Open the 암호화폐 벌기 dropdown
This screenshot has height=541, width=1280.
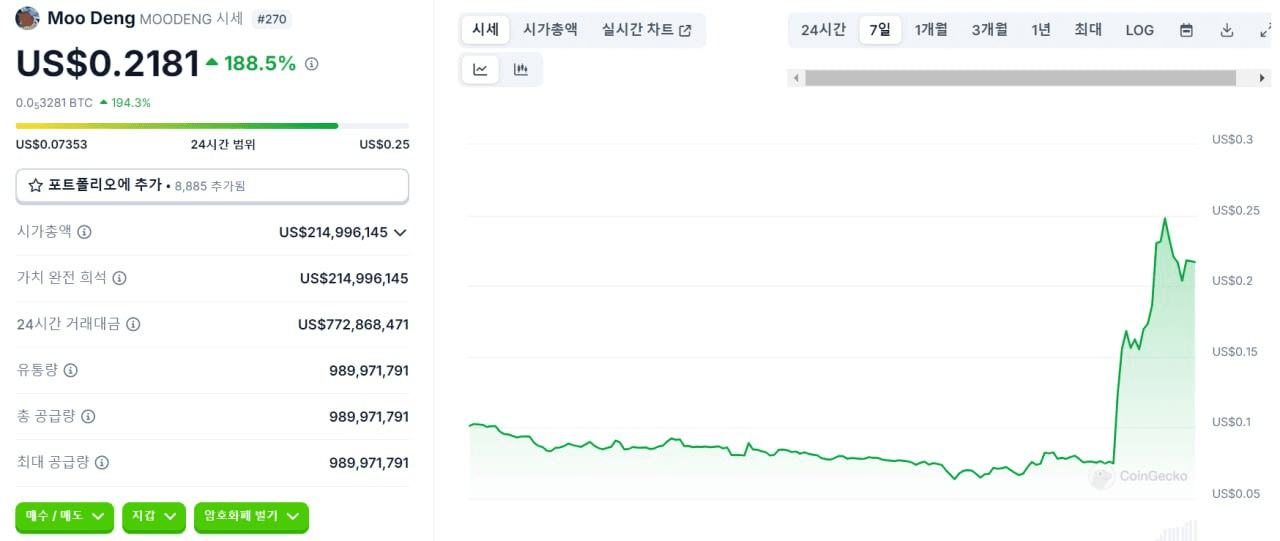click(251, 516)
